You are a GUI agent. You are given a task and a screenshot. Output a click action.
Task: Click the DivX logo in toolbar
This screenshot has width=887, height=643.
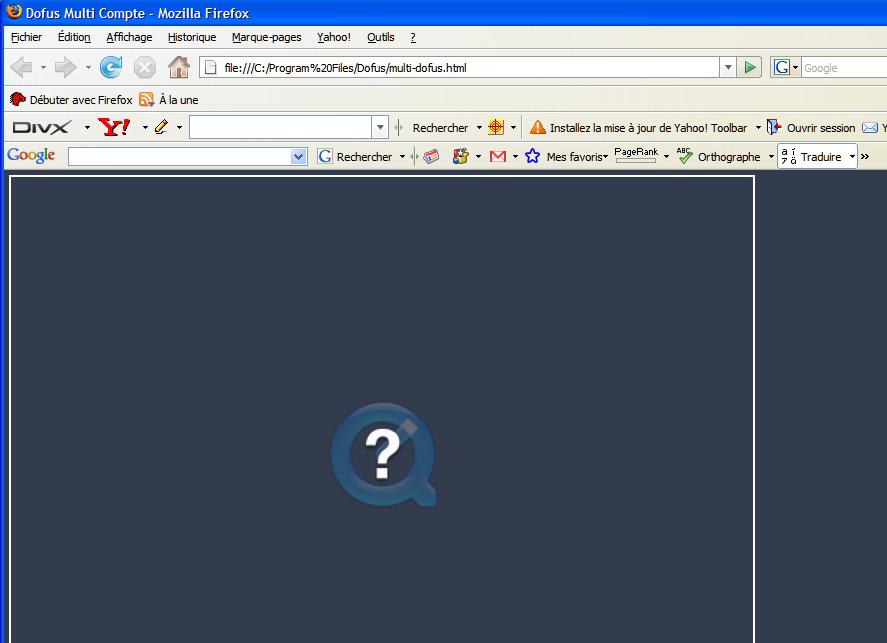pyautogui.click(x=41, y=128)
